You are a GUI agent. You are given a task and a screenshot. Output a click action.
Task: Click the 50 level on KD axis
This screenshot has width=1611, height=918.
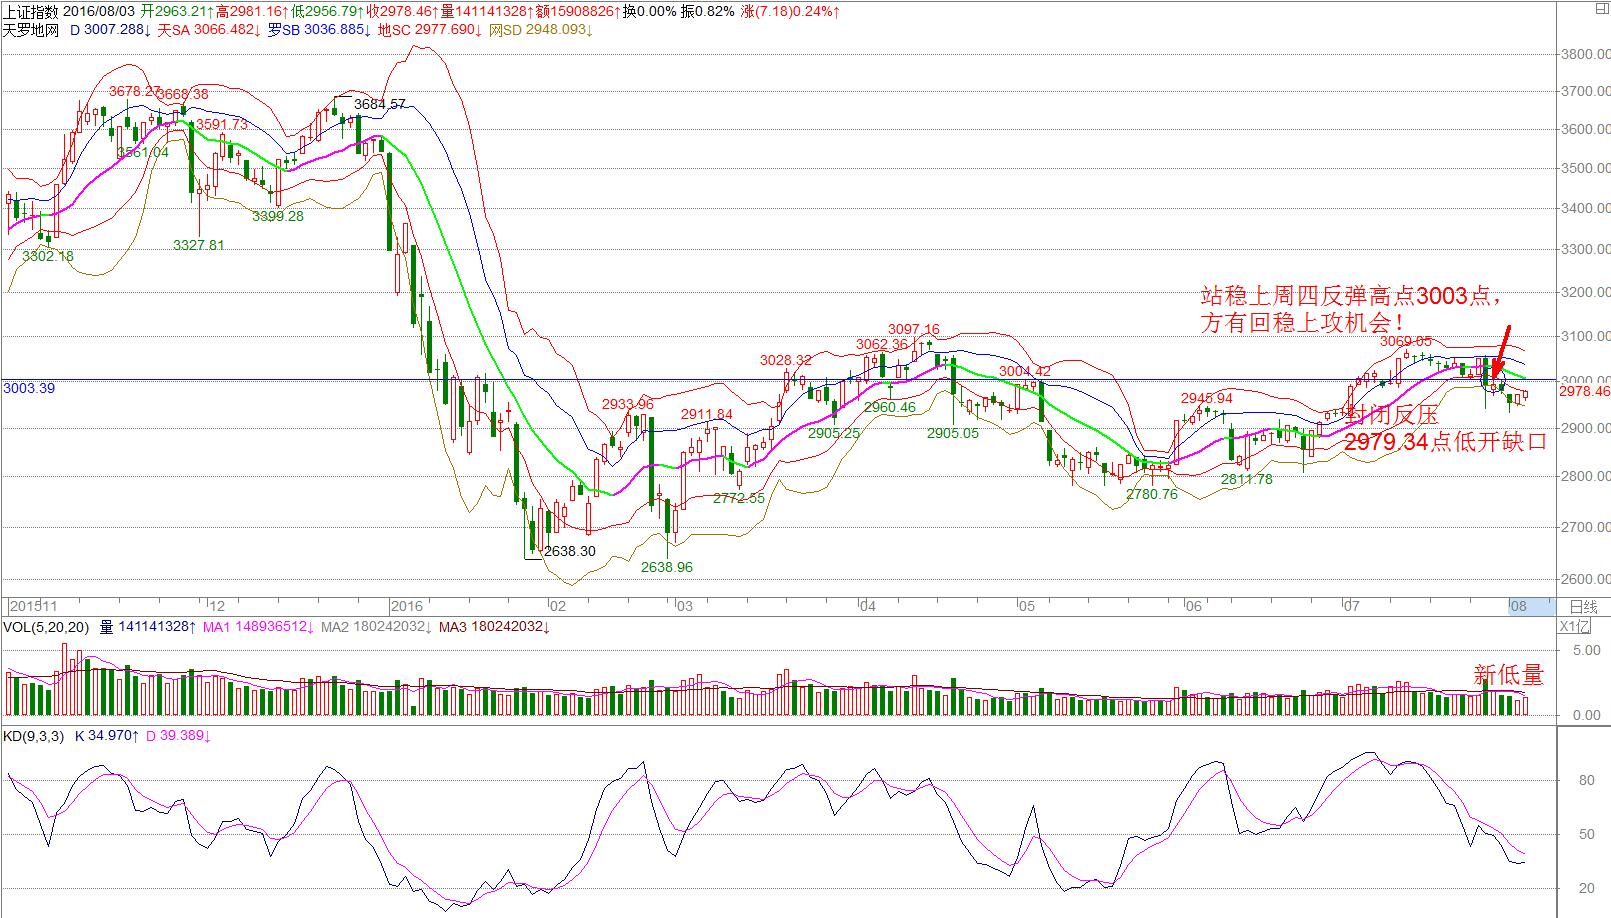1586,834
